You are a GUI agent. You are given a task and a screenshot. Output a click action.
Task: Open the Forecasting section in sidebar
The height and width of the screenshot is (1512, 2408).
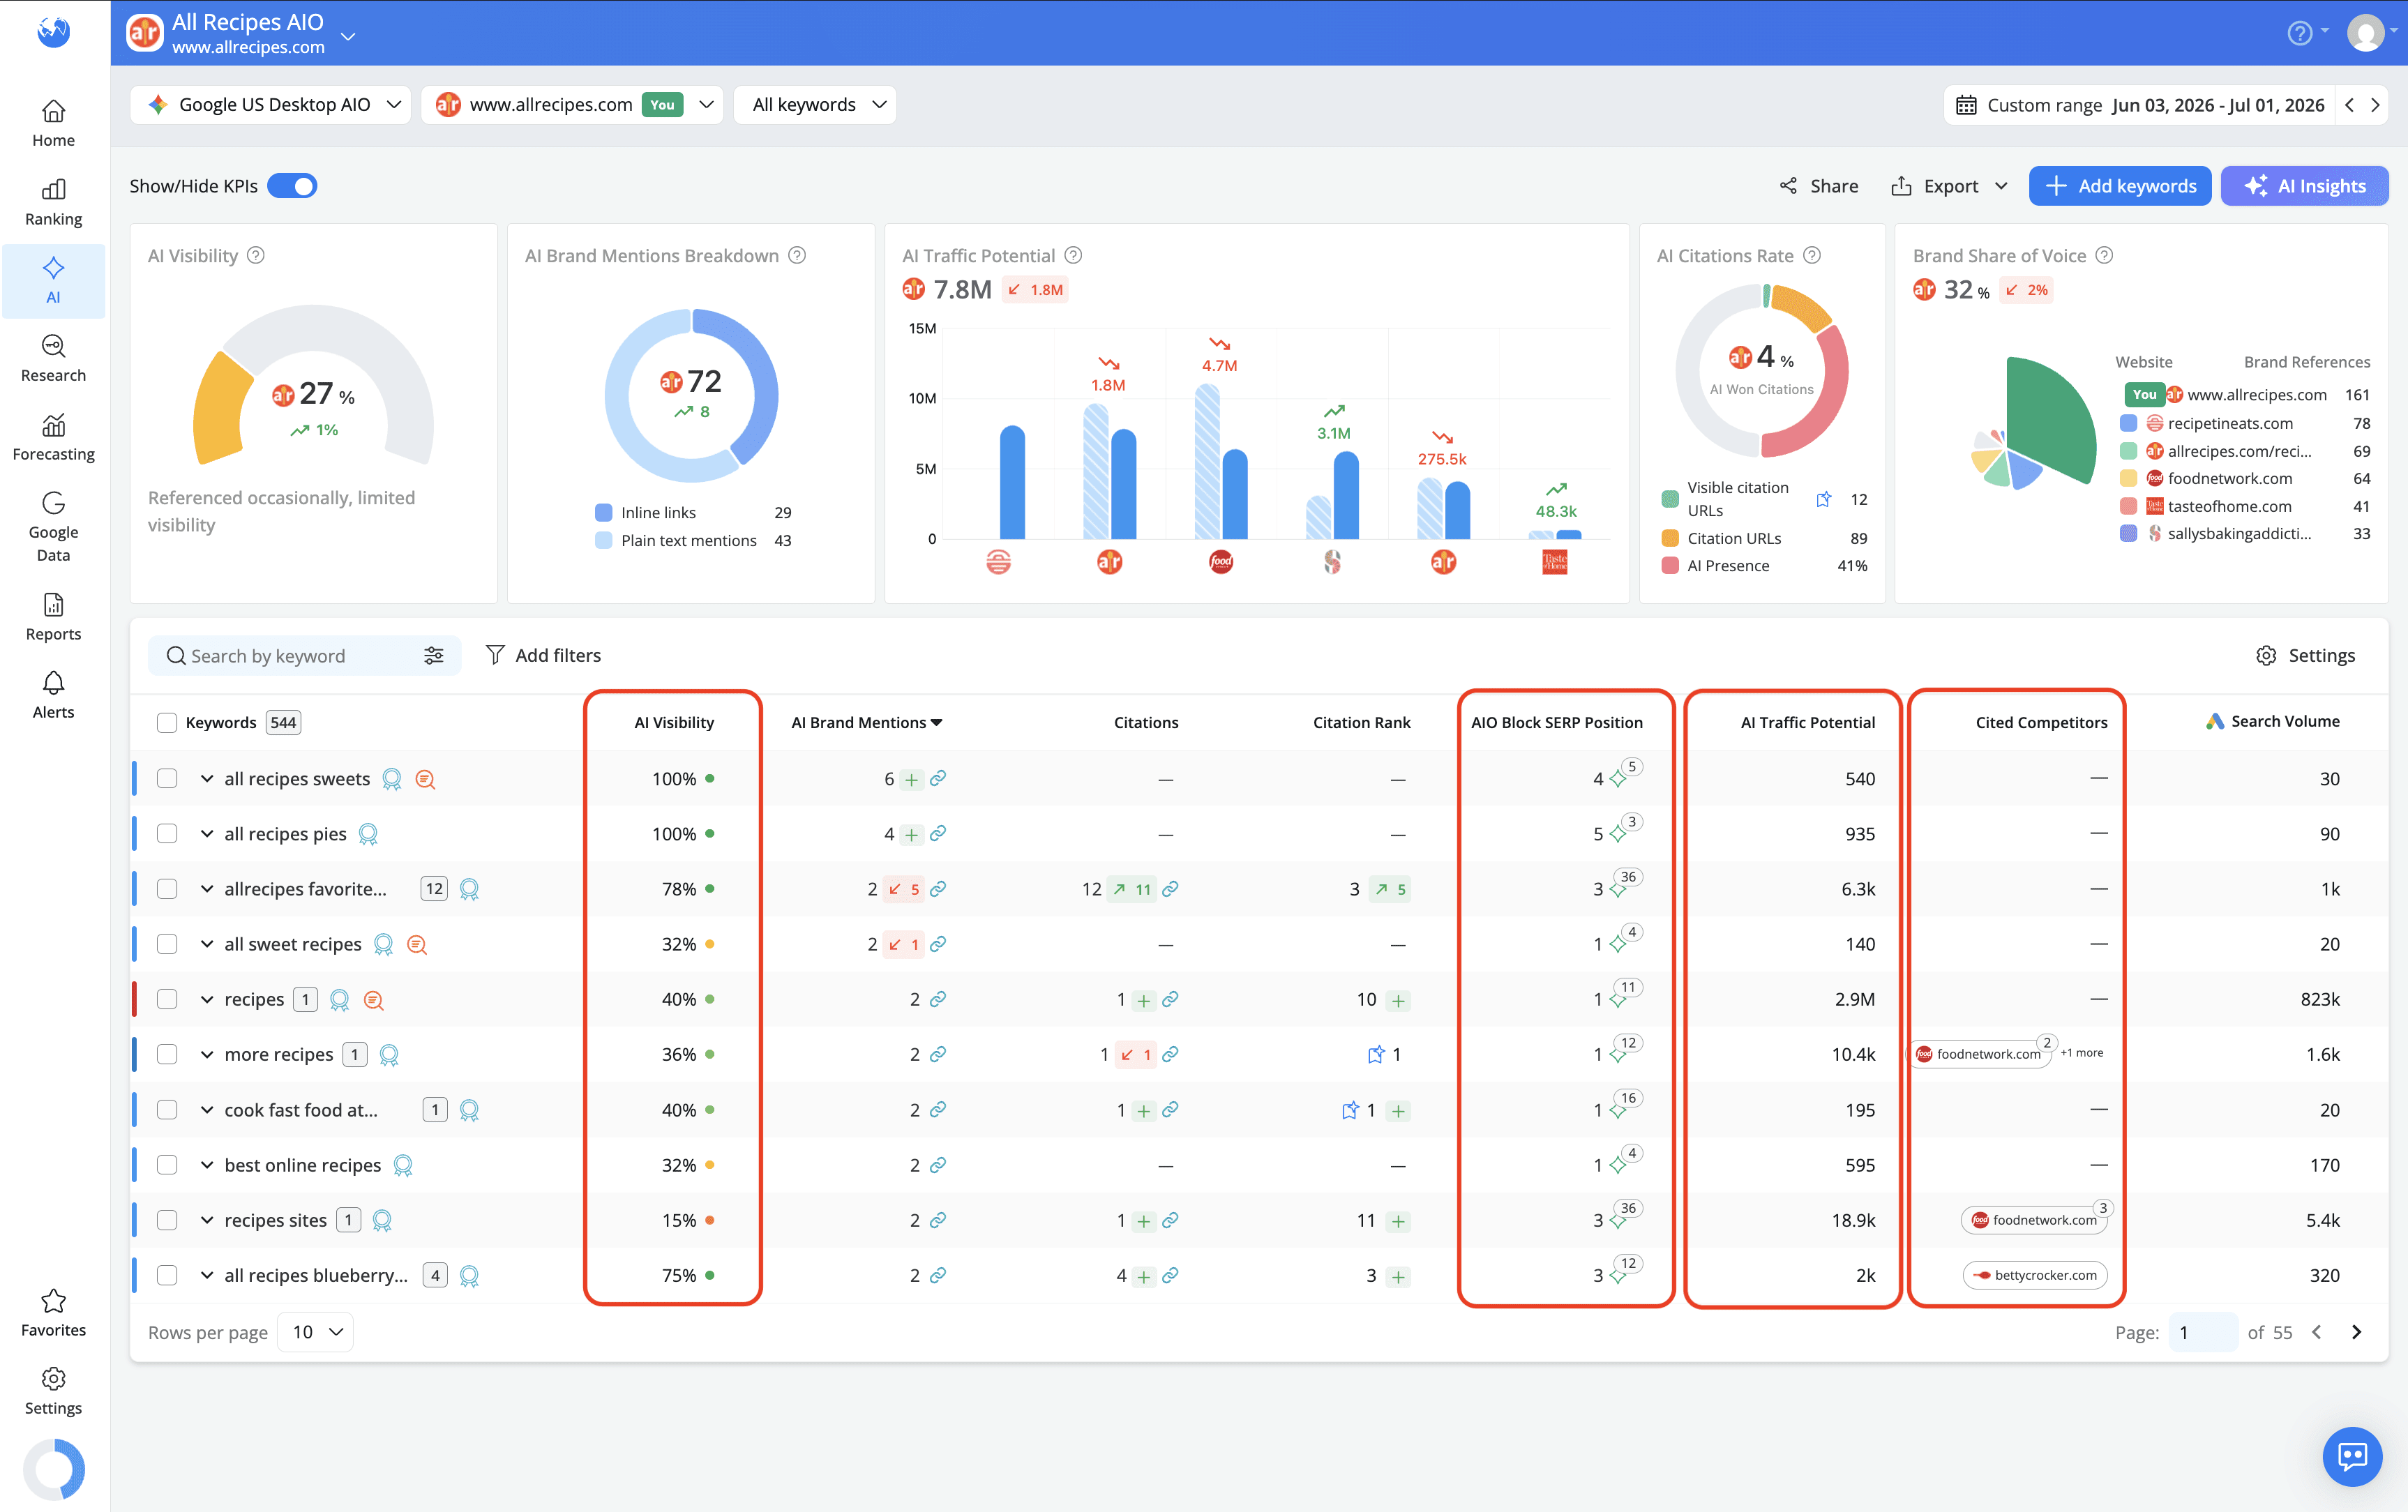(53, 438)
